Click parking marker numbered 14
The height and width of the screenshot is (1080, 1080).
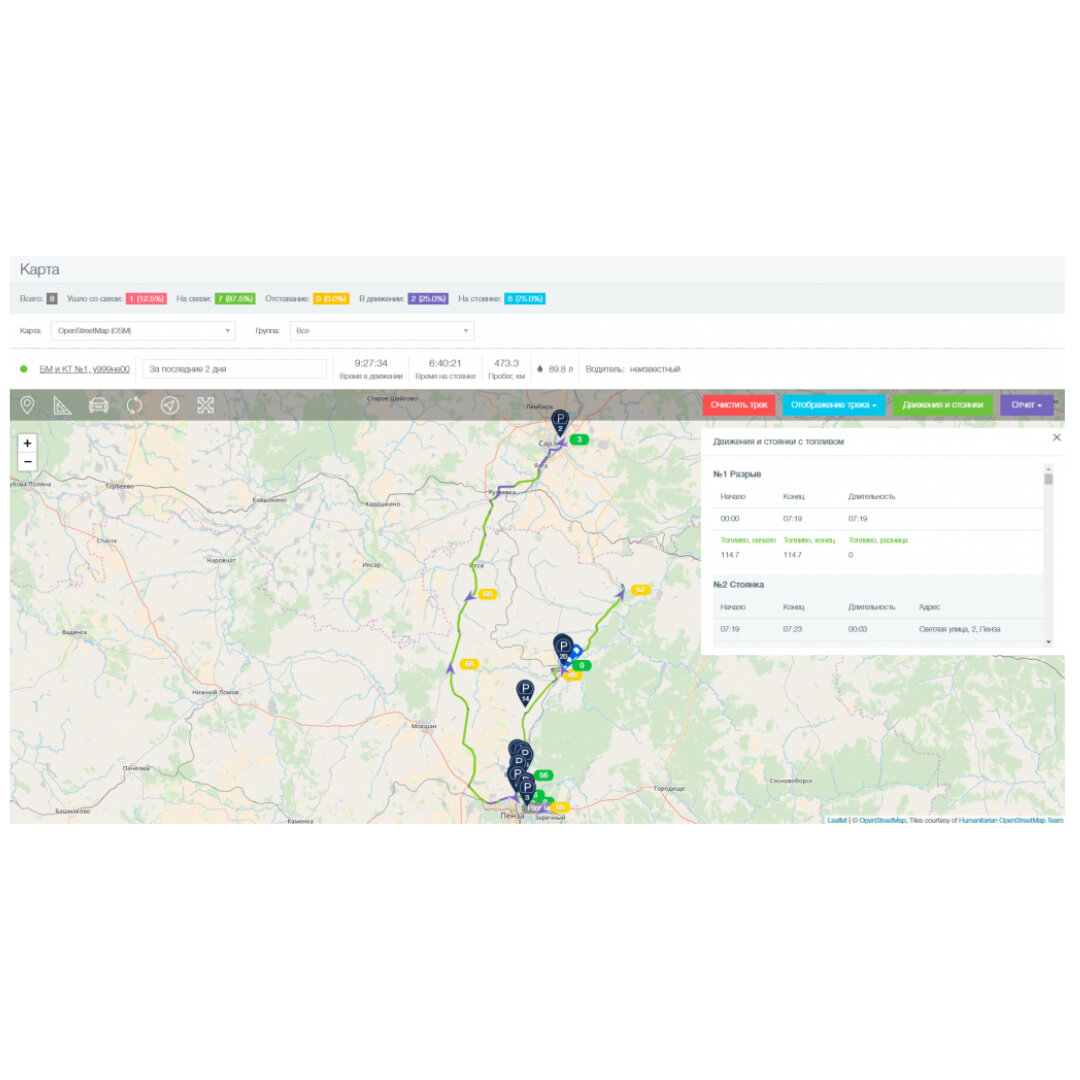coord(525,692)
